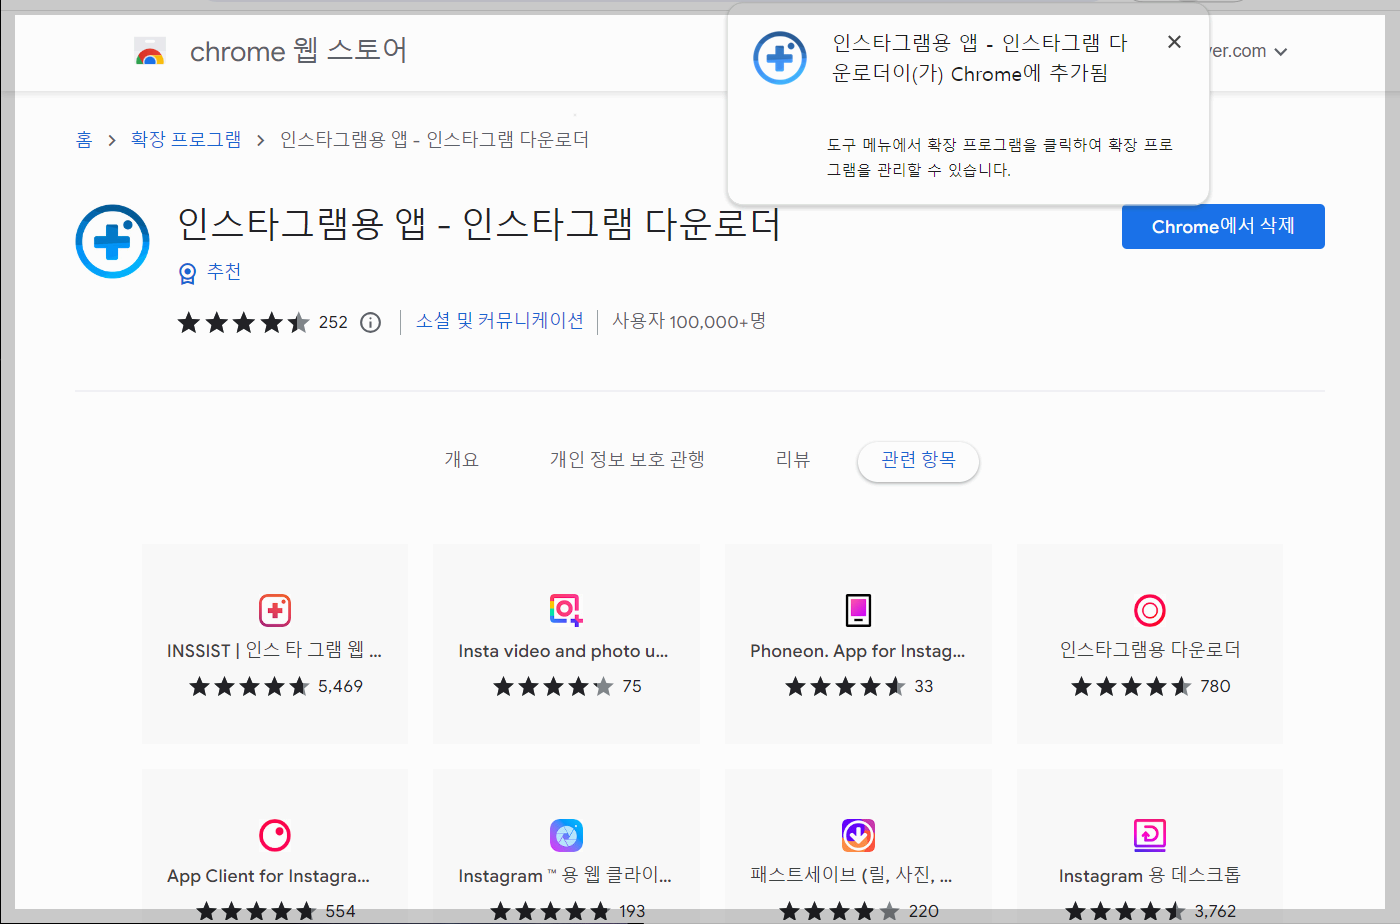Open the Phoneon App for Instagram icon
Screen dimensions: 1400x924
(858, 610)
